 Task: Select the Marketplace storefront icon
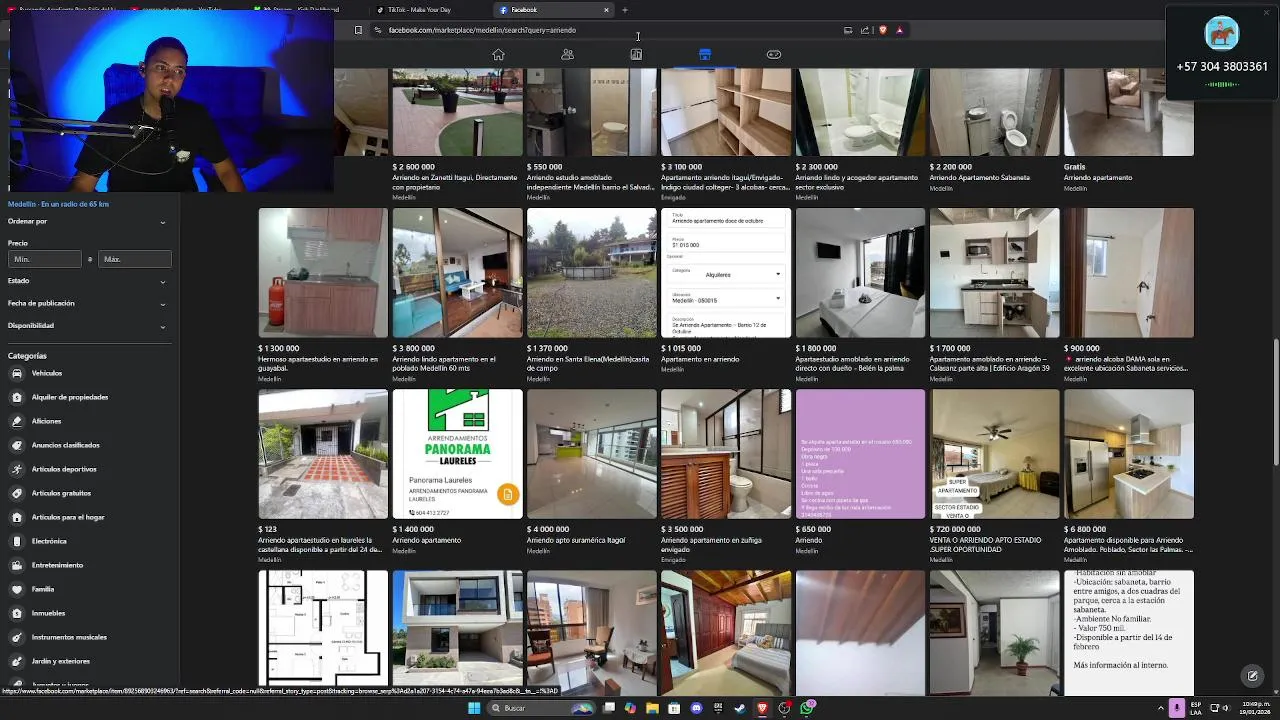point(705,54)
